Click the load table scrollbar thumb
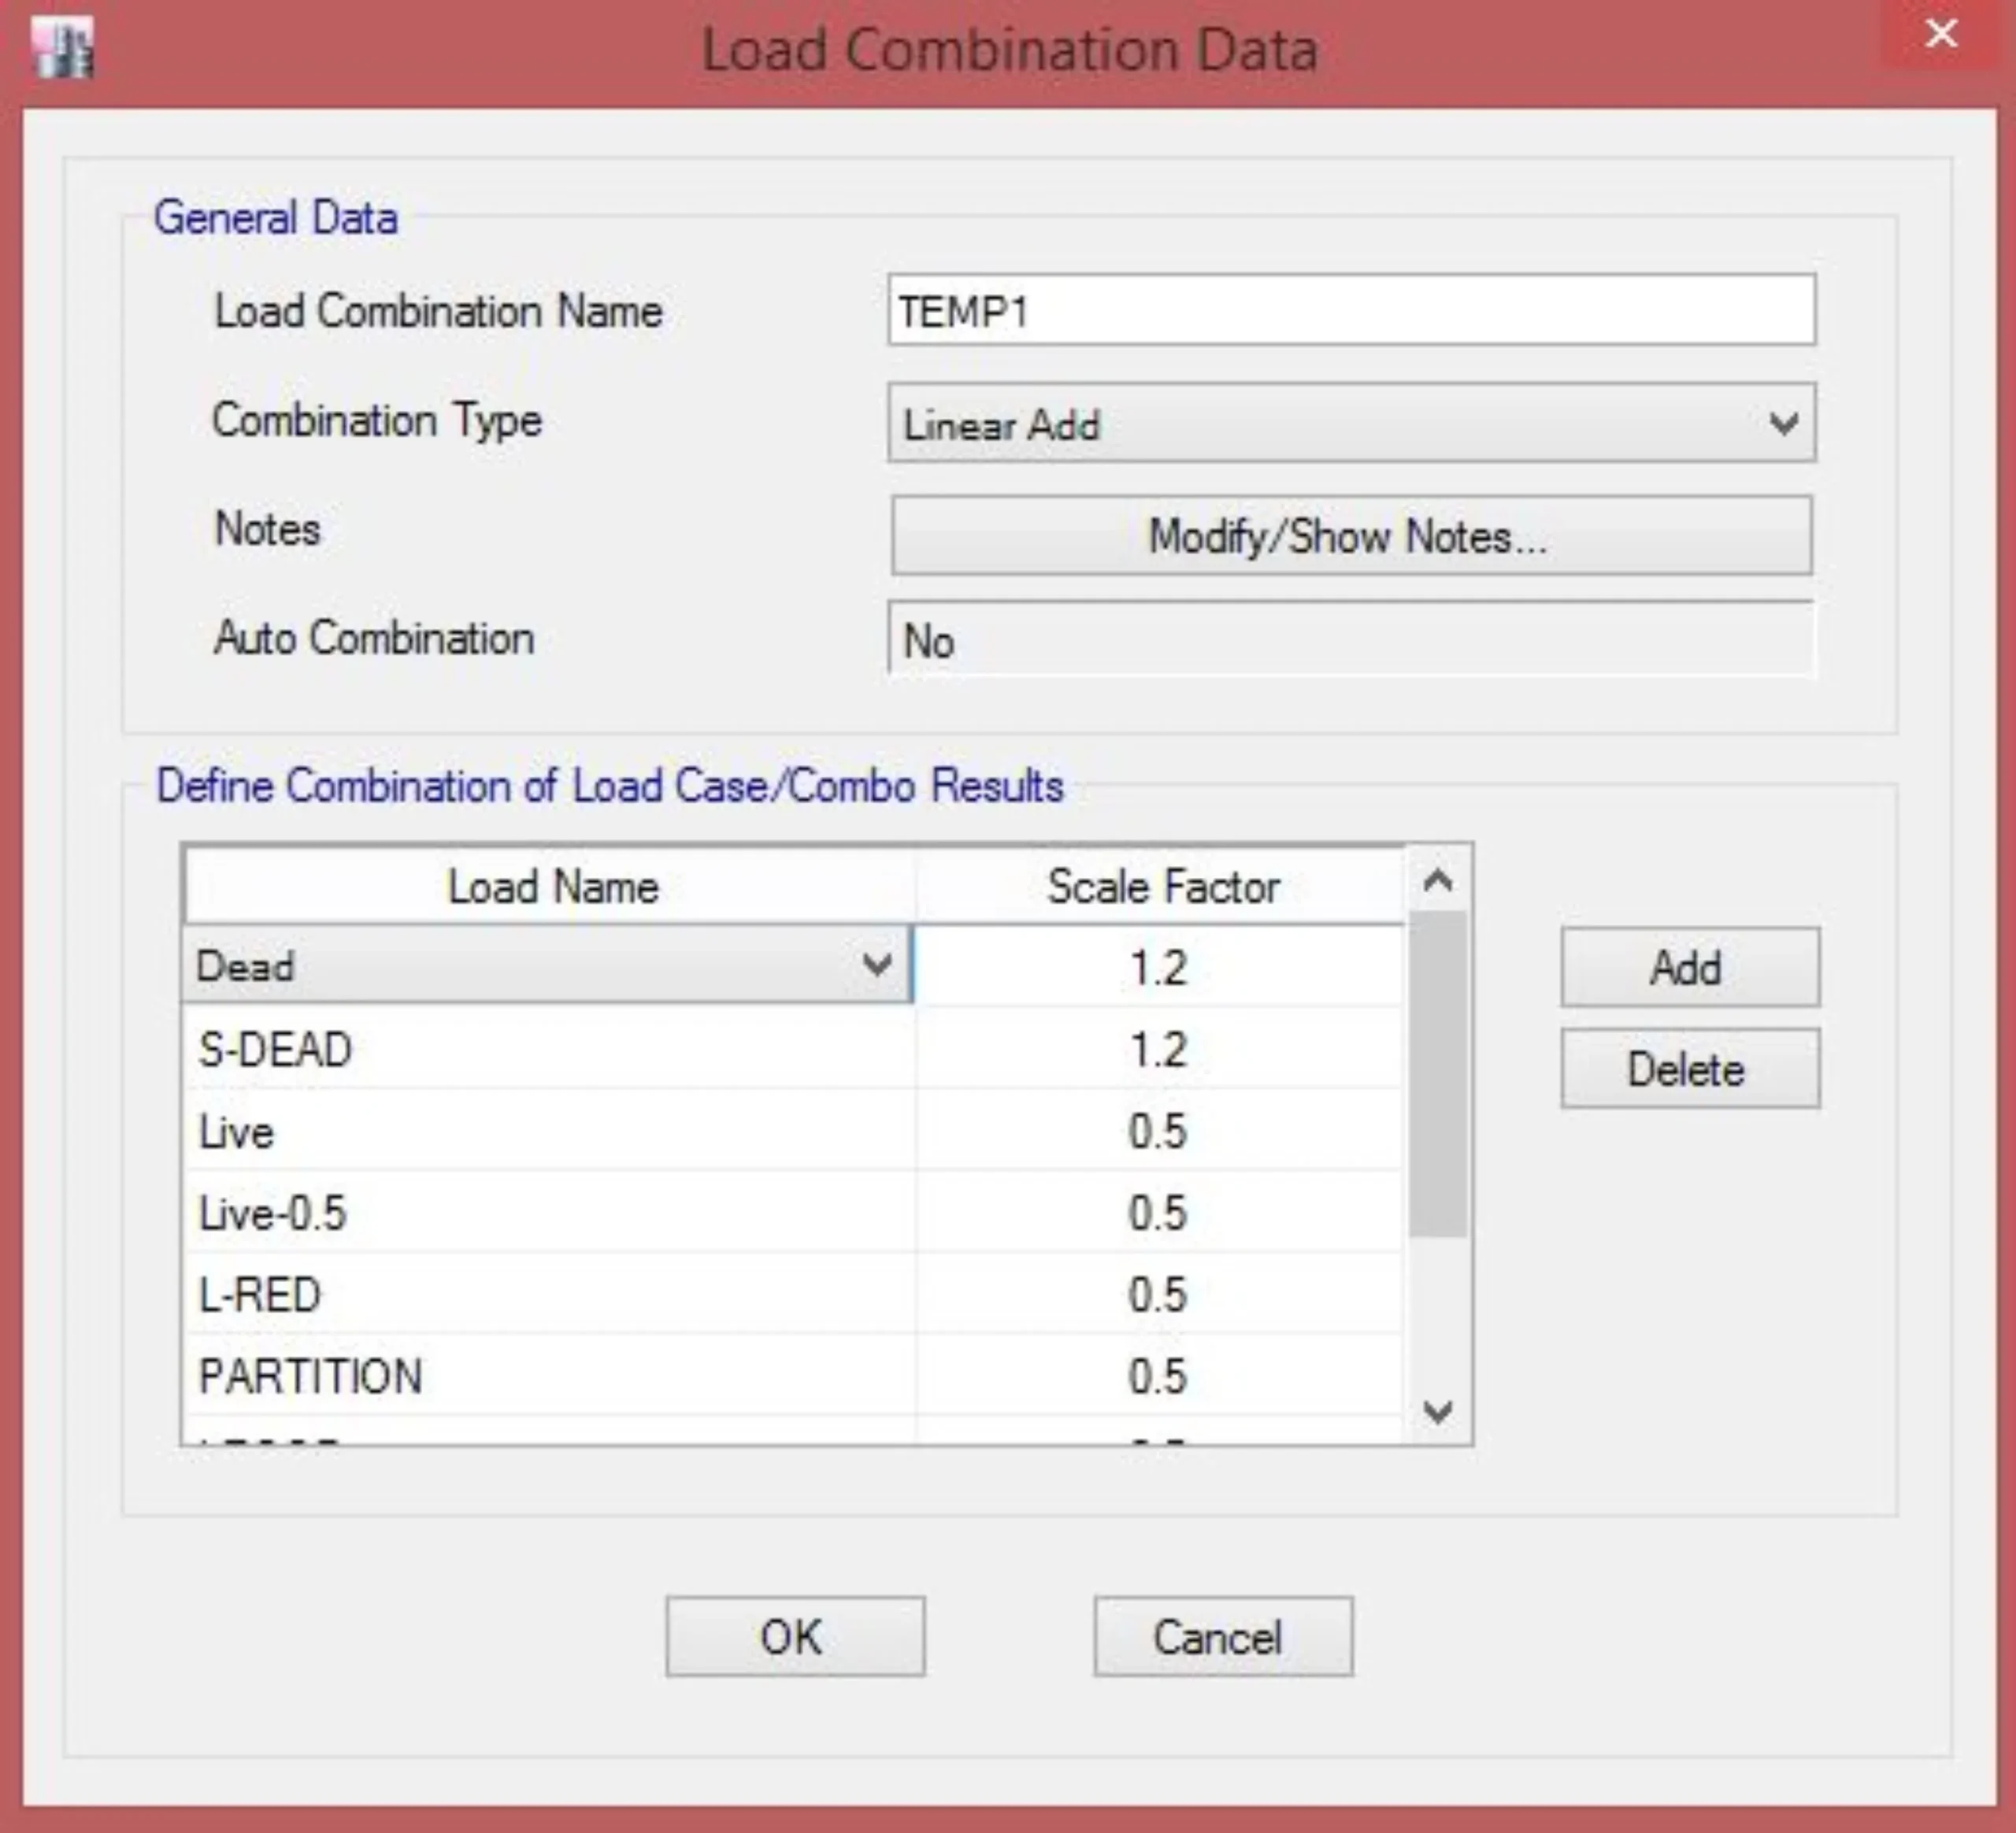This screenshot has height=1833, width=2016. click(1438, 1075)
